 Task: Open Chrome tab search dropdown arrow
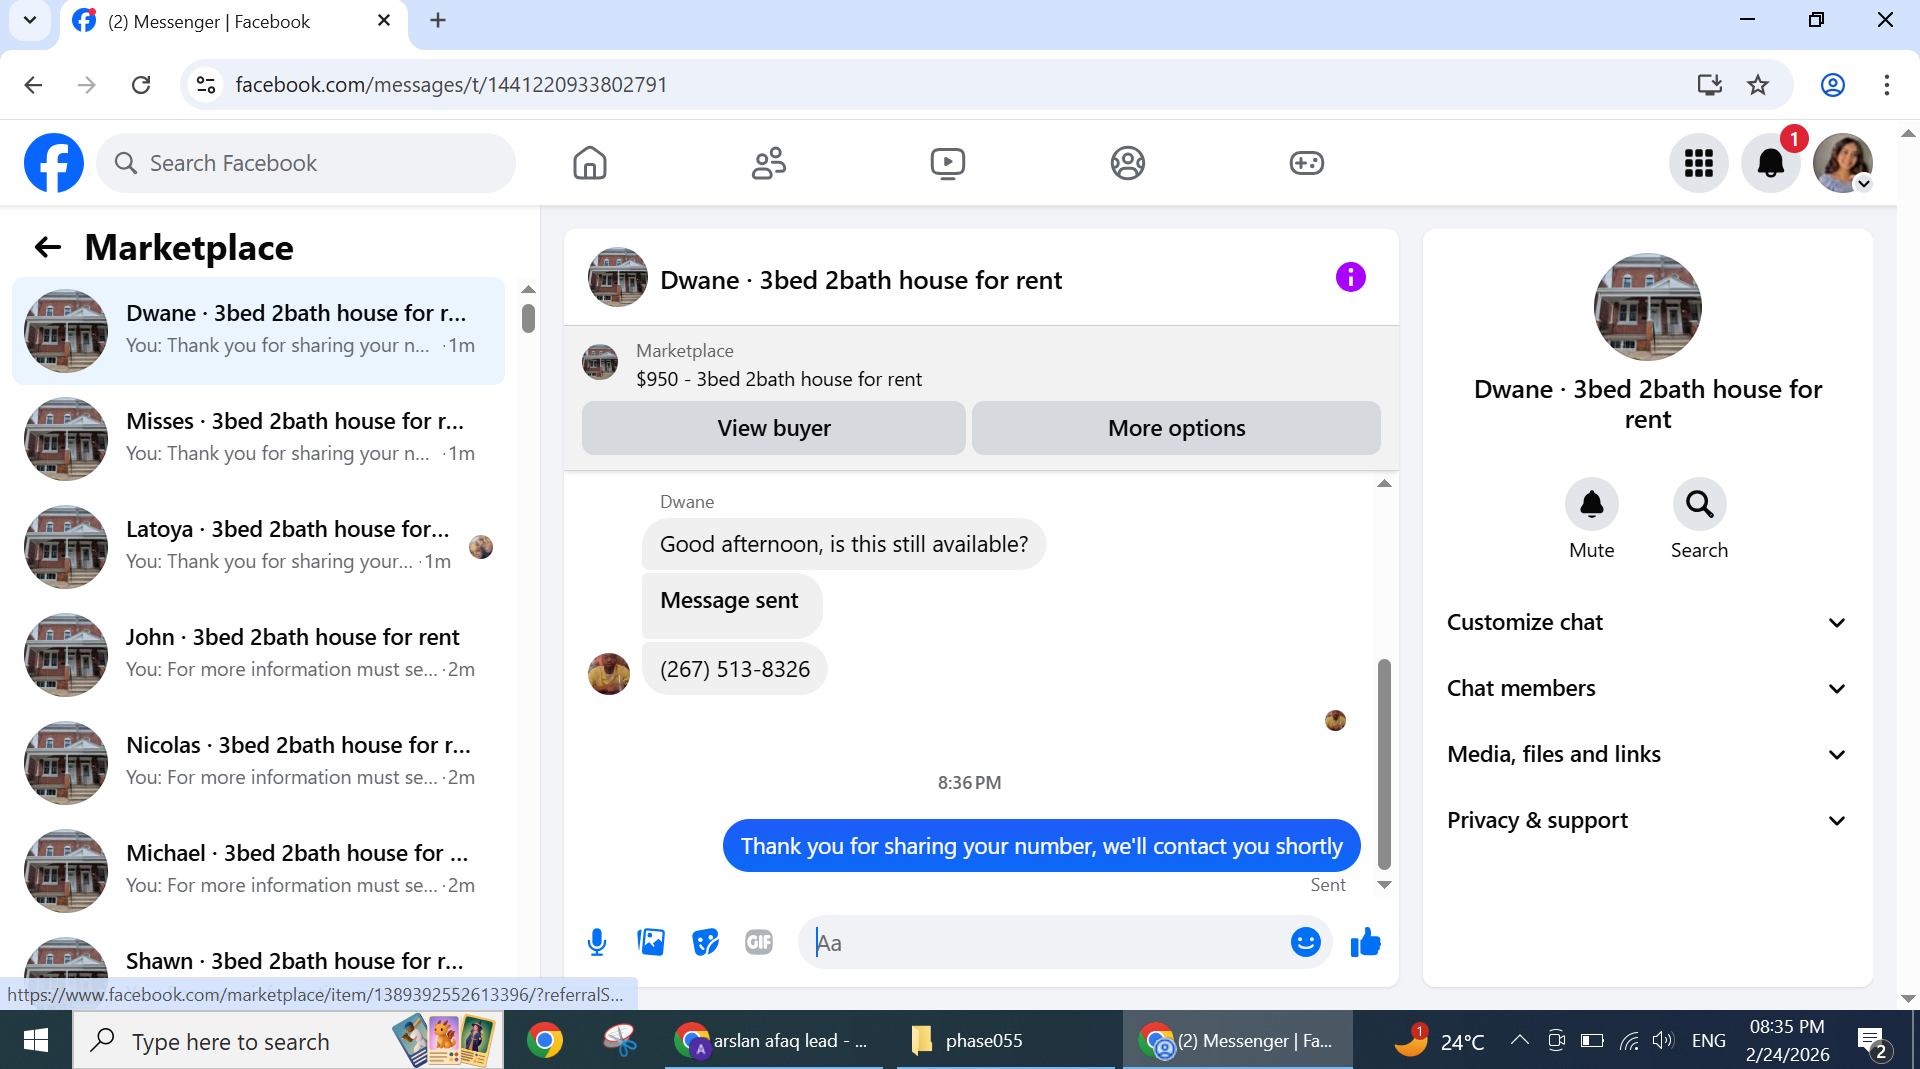[x=30, y=21]
